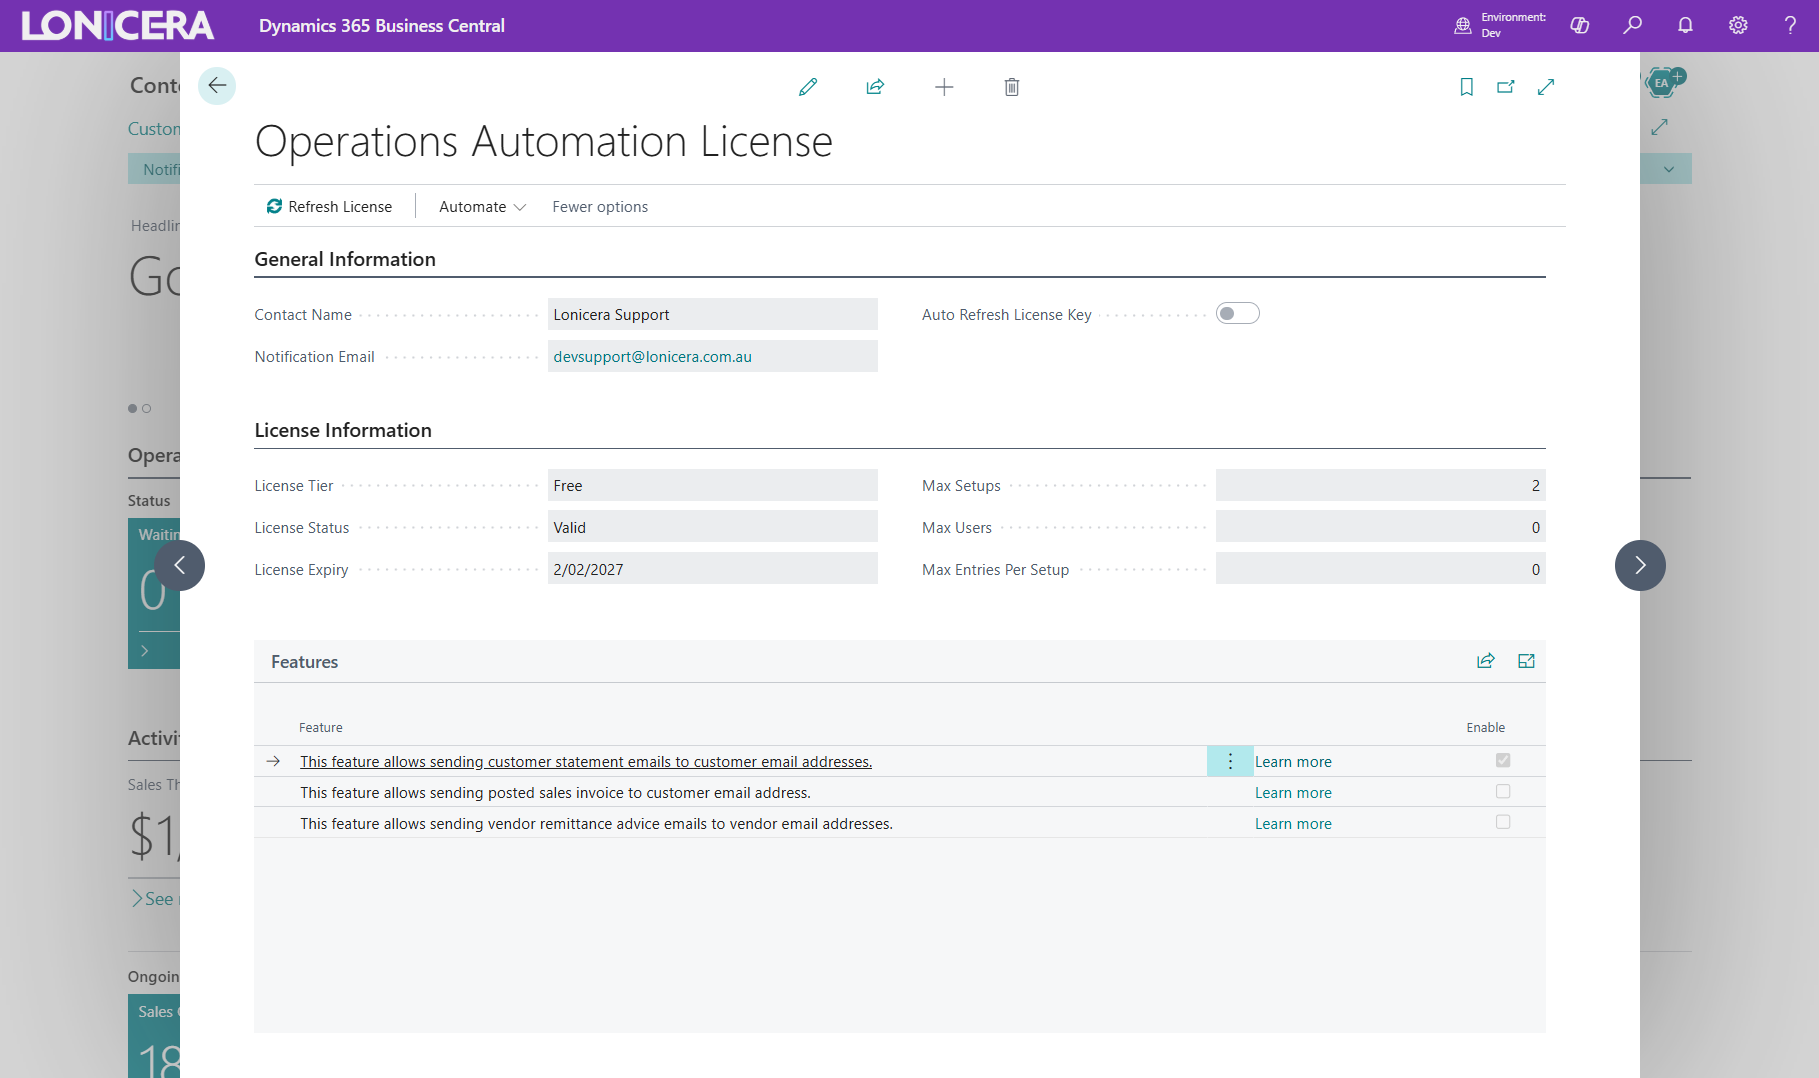
Task: Enable the vendor remittance advice feature checkbox
Action: coord(1503,823)
